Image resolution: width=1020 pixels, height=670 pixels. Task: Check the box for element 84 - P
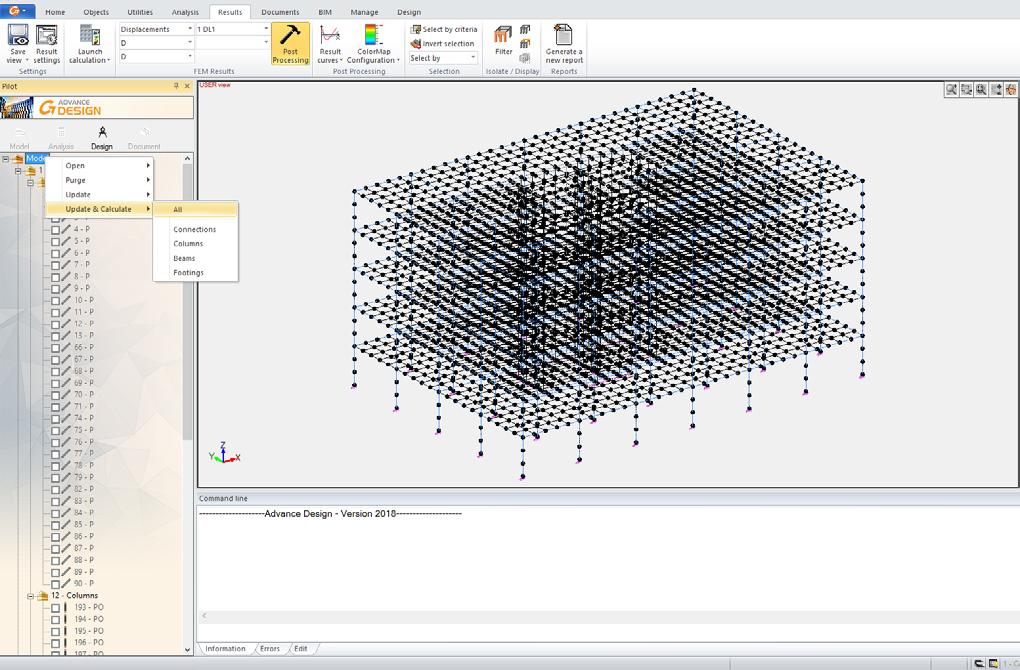[55, 513]
